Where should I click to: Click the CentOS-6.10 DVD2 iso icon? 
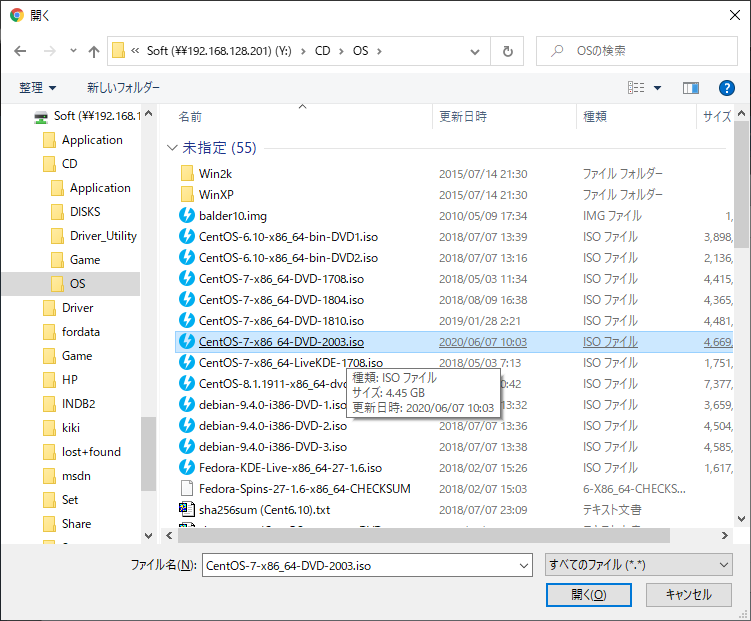[187, 258]
